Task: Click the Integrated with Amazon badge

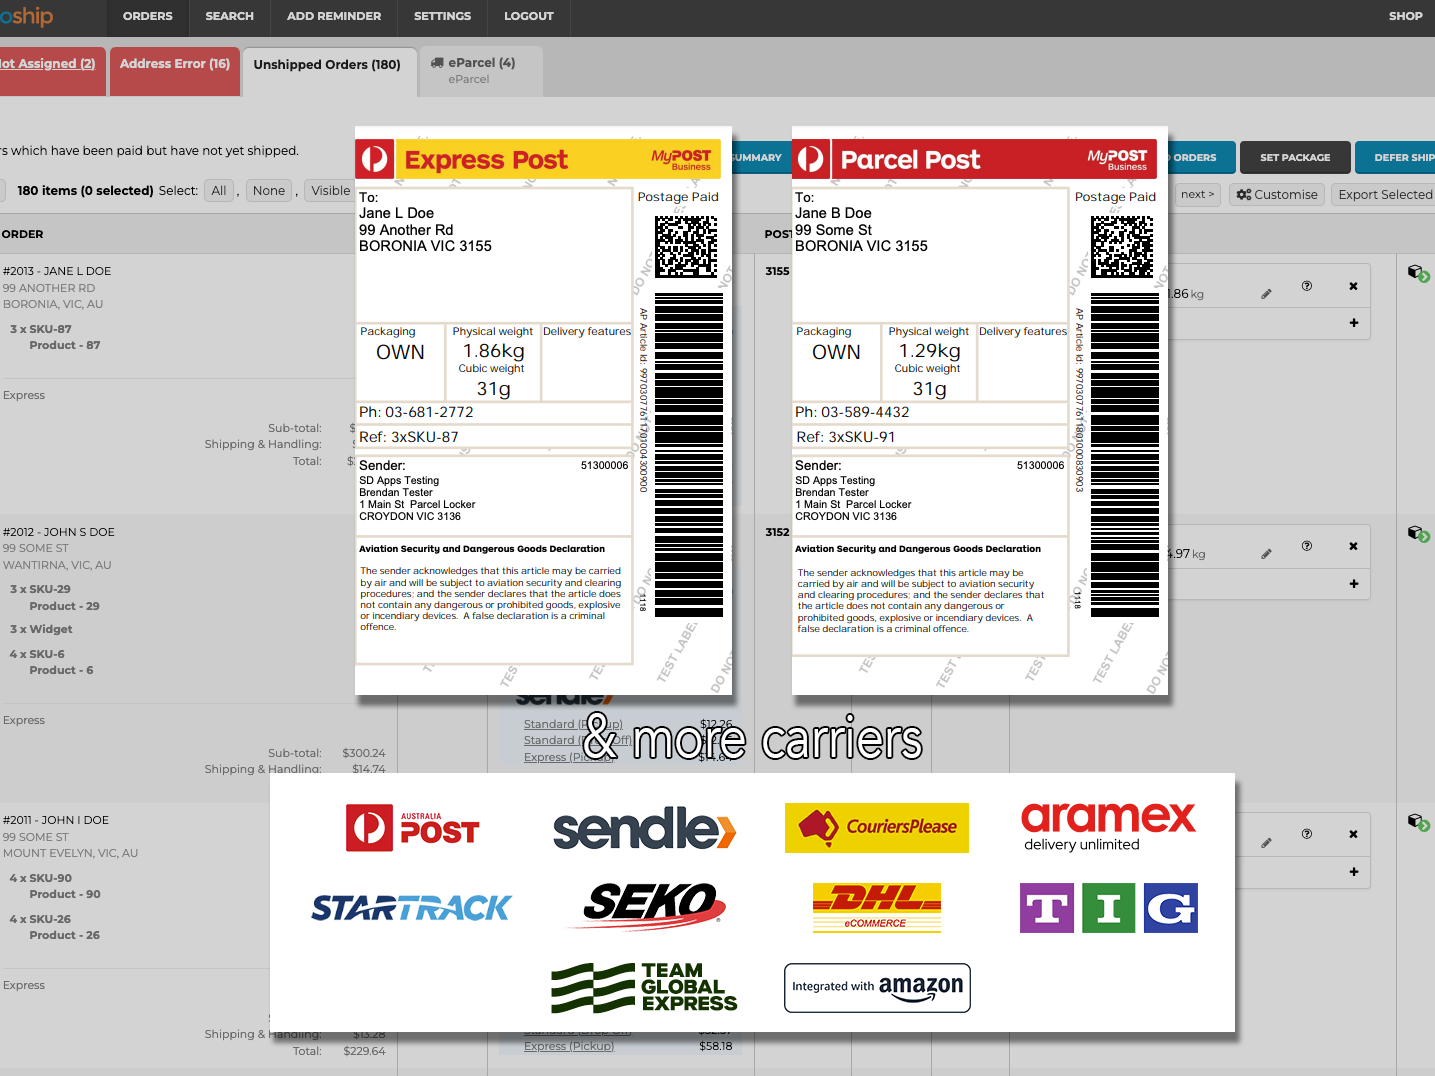Action: coord(877,987)
